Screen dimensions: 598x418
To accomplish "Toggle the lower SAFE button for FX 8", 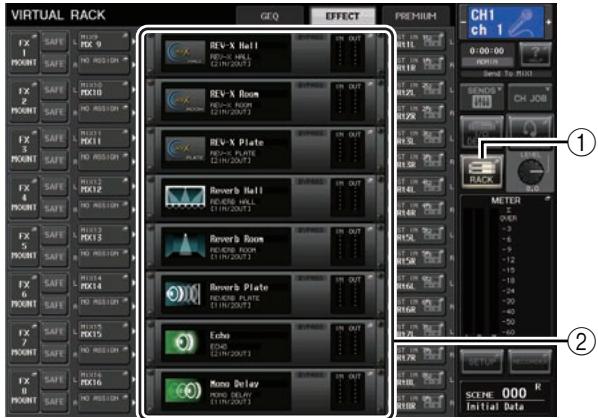I will [55, 402].
